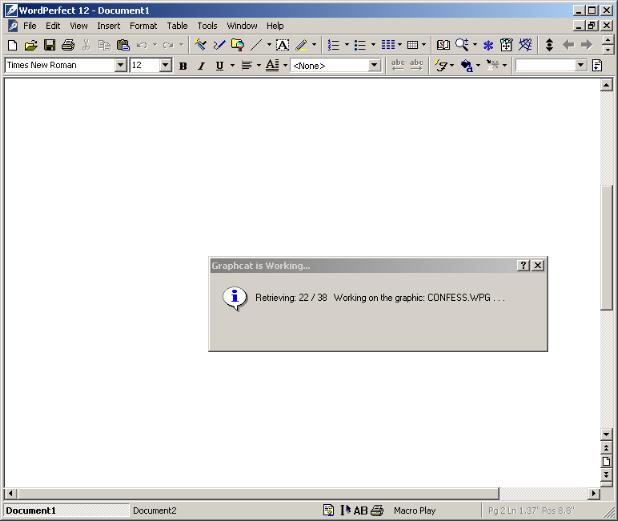Switch to Document2 in application bar
The image size is (618, 521).
(x=154, y=511)
